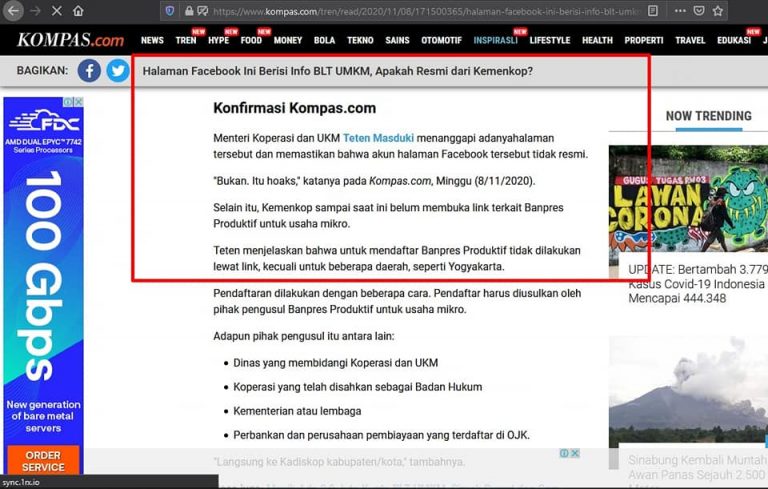Click the FDC logo in advertisement

pyautogui.click(x=44, y=120)
